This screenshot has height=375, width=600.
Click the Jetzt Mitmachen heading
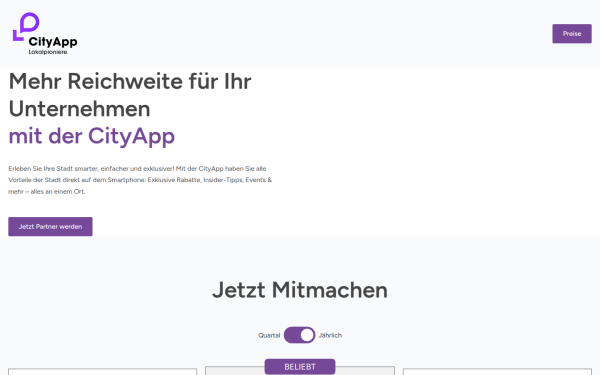pos(300,290)
